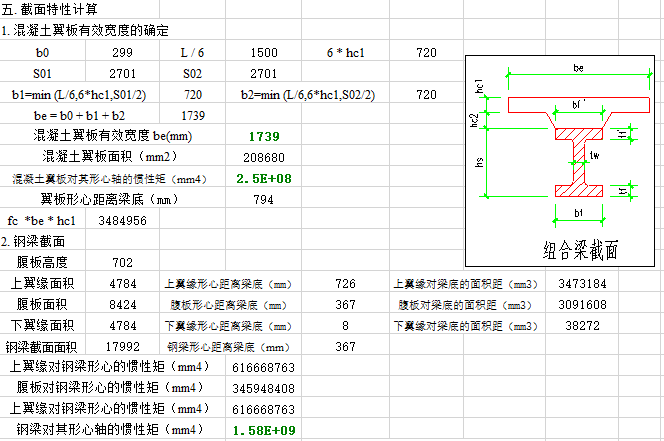The image size is (664, 441).
Task: Select the 'b2=min (L/6,6*hc1,S02/2)' cell
Action: [308, 94]
